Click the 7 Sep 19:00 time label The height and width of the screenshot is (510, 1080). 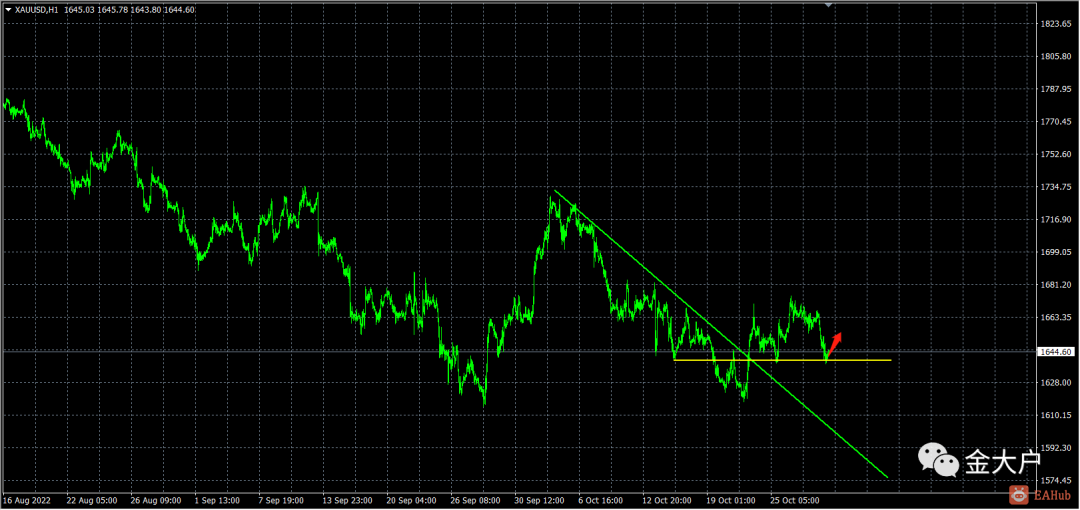coord(282,500)
